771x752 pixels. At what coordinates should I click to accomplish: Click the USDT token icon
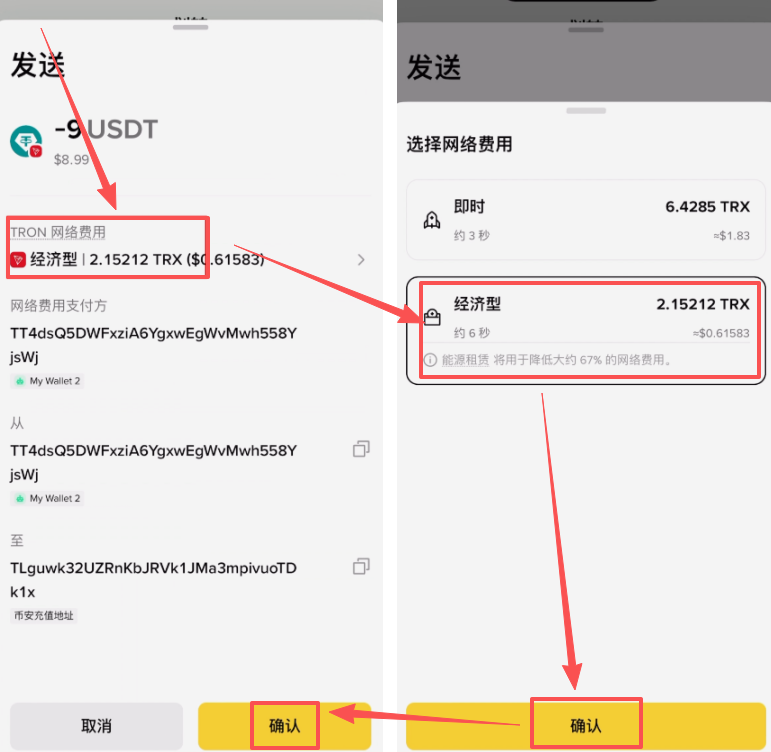[x=26, y=142]
